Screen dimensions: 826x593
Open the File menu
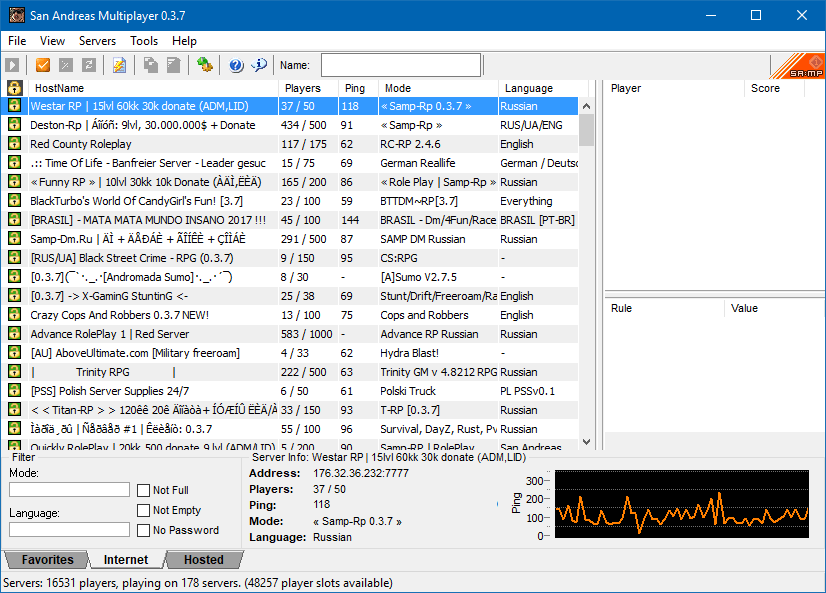[x=17, y=41]
